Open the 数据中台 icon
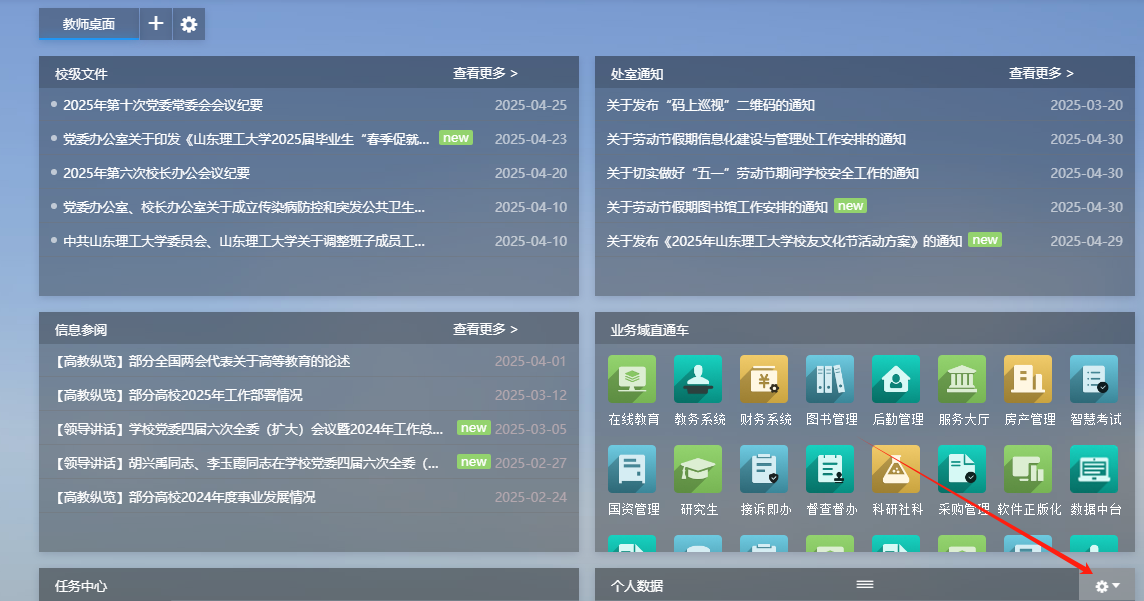The height and width of the screenshot is (601, 1144). [1095, 470]
